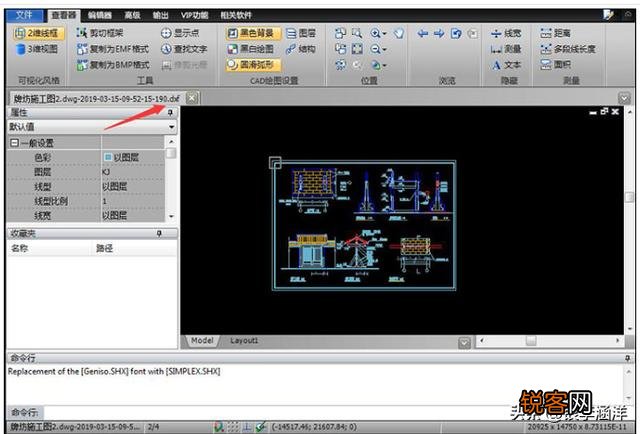Toggle 线宽 line width visibility
Screen dimensions: 640x434
coord(506,33)
